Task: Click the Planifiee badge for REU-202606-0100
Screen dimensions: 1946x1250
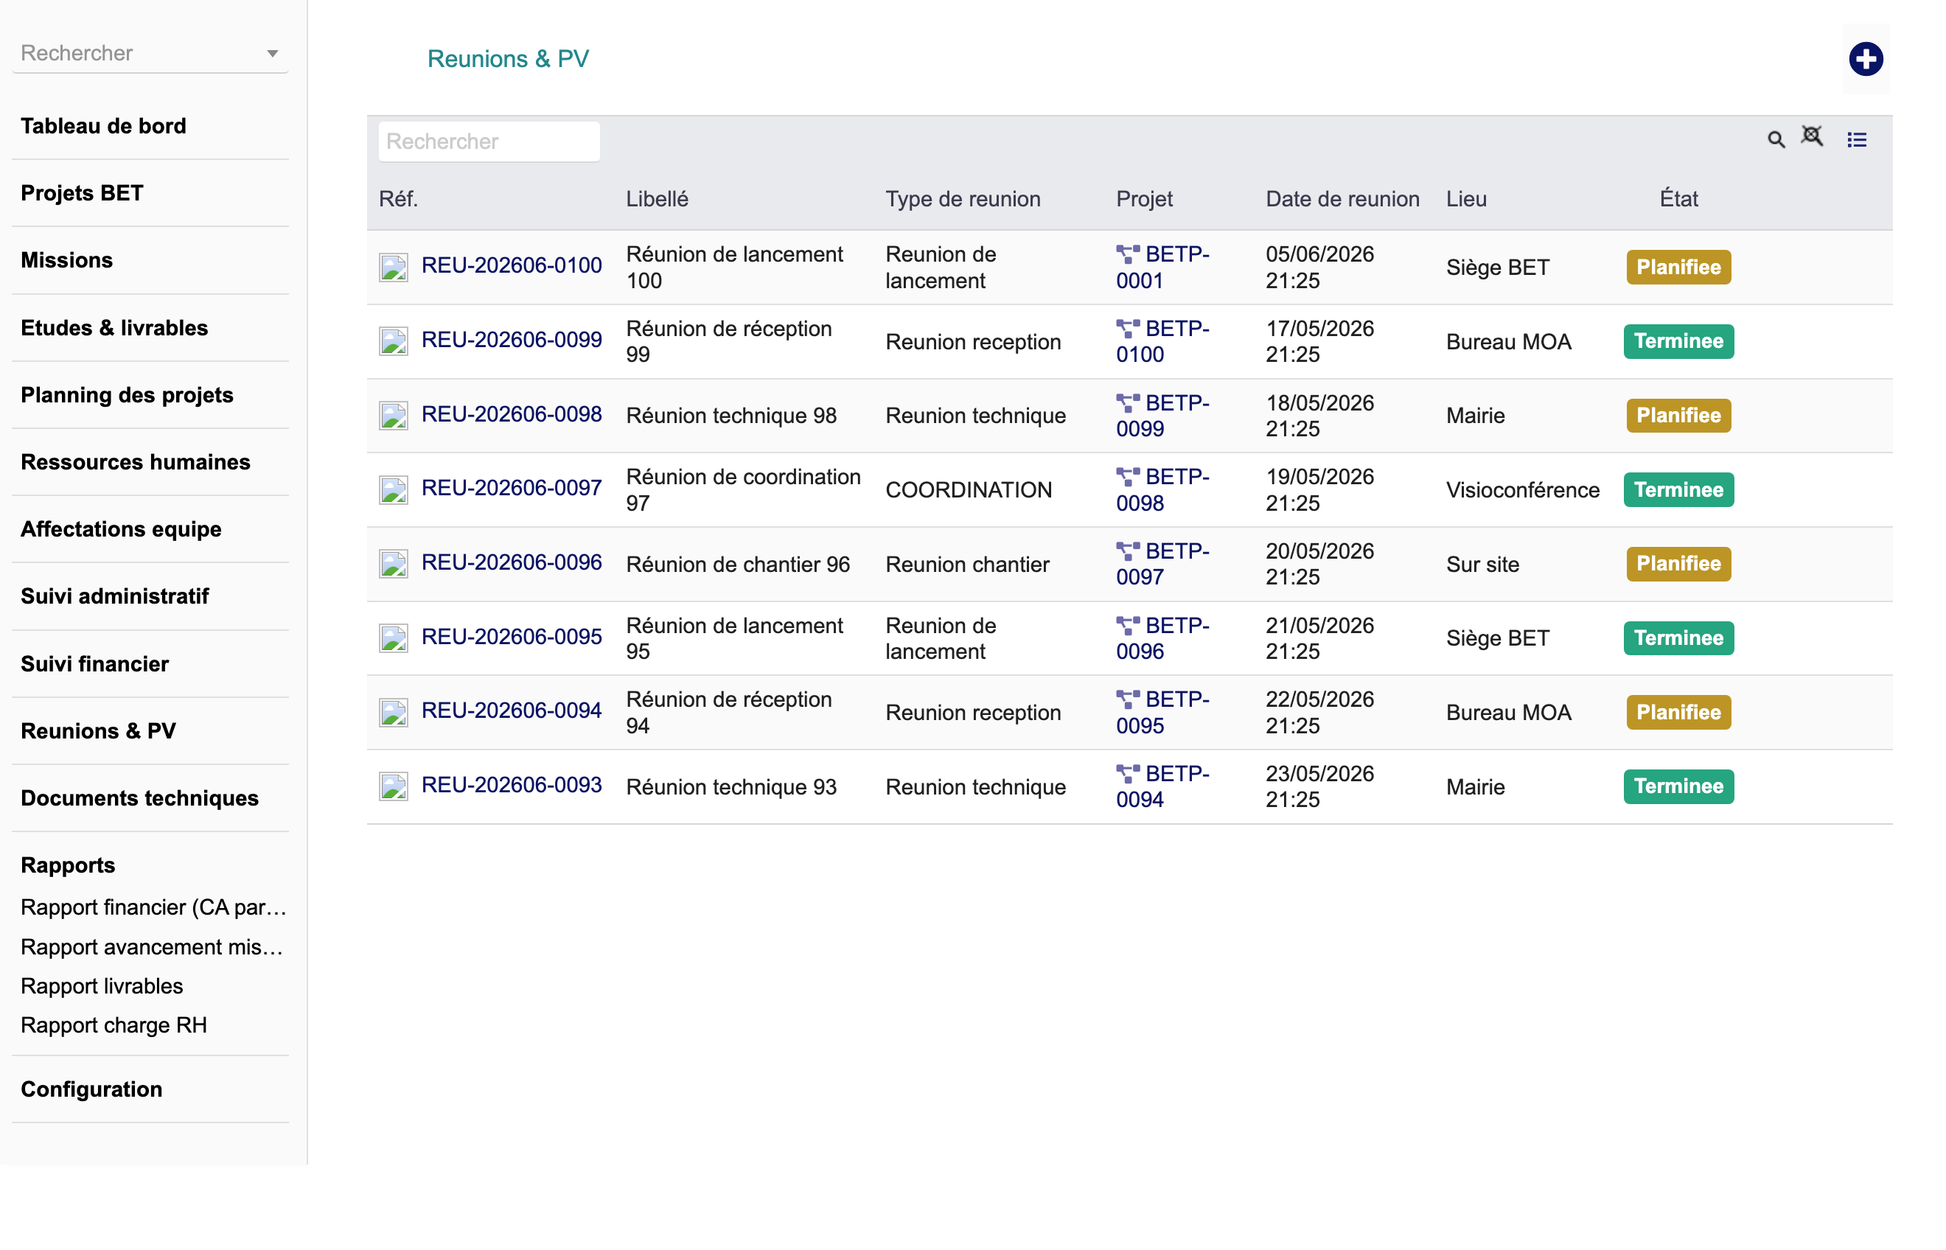Action: (x=1679, y=267)
